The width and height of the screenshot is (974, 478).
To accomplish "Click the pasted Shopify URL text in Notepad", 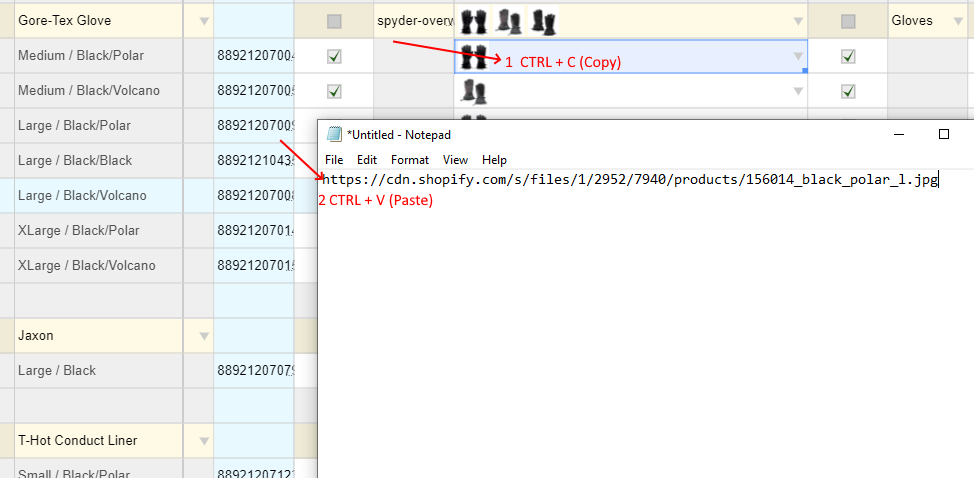I will coord(628,180).
